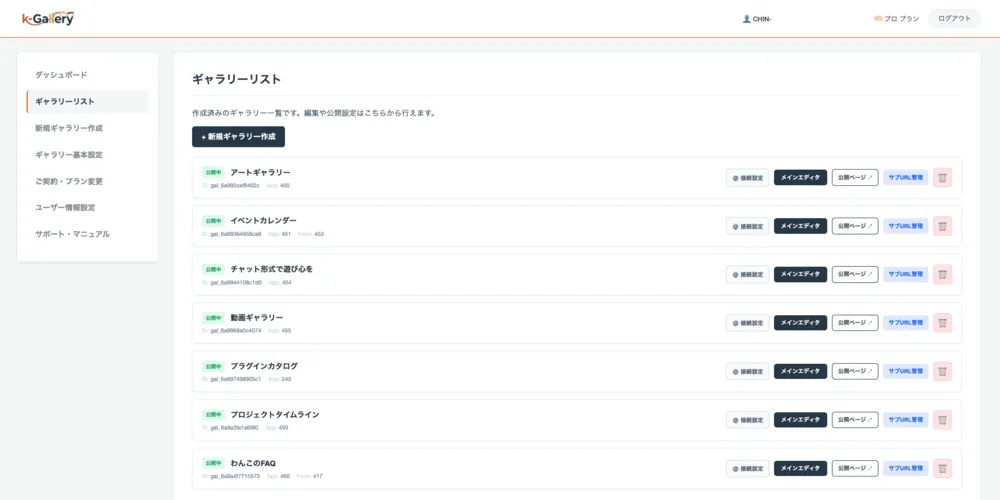Delete the イベントカレンダー gallery with trash icon
This screenshot has height=500, width=1000.
tap(942, 226)
